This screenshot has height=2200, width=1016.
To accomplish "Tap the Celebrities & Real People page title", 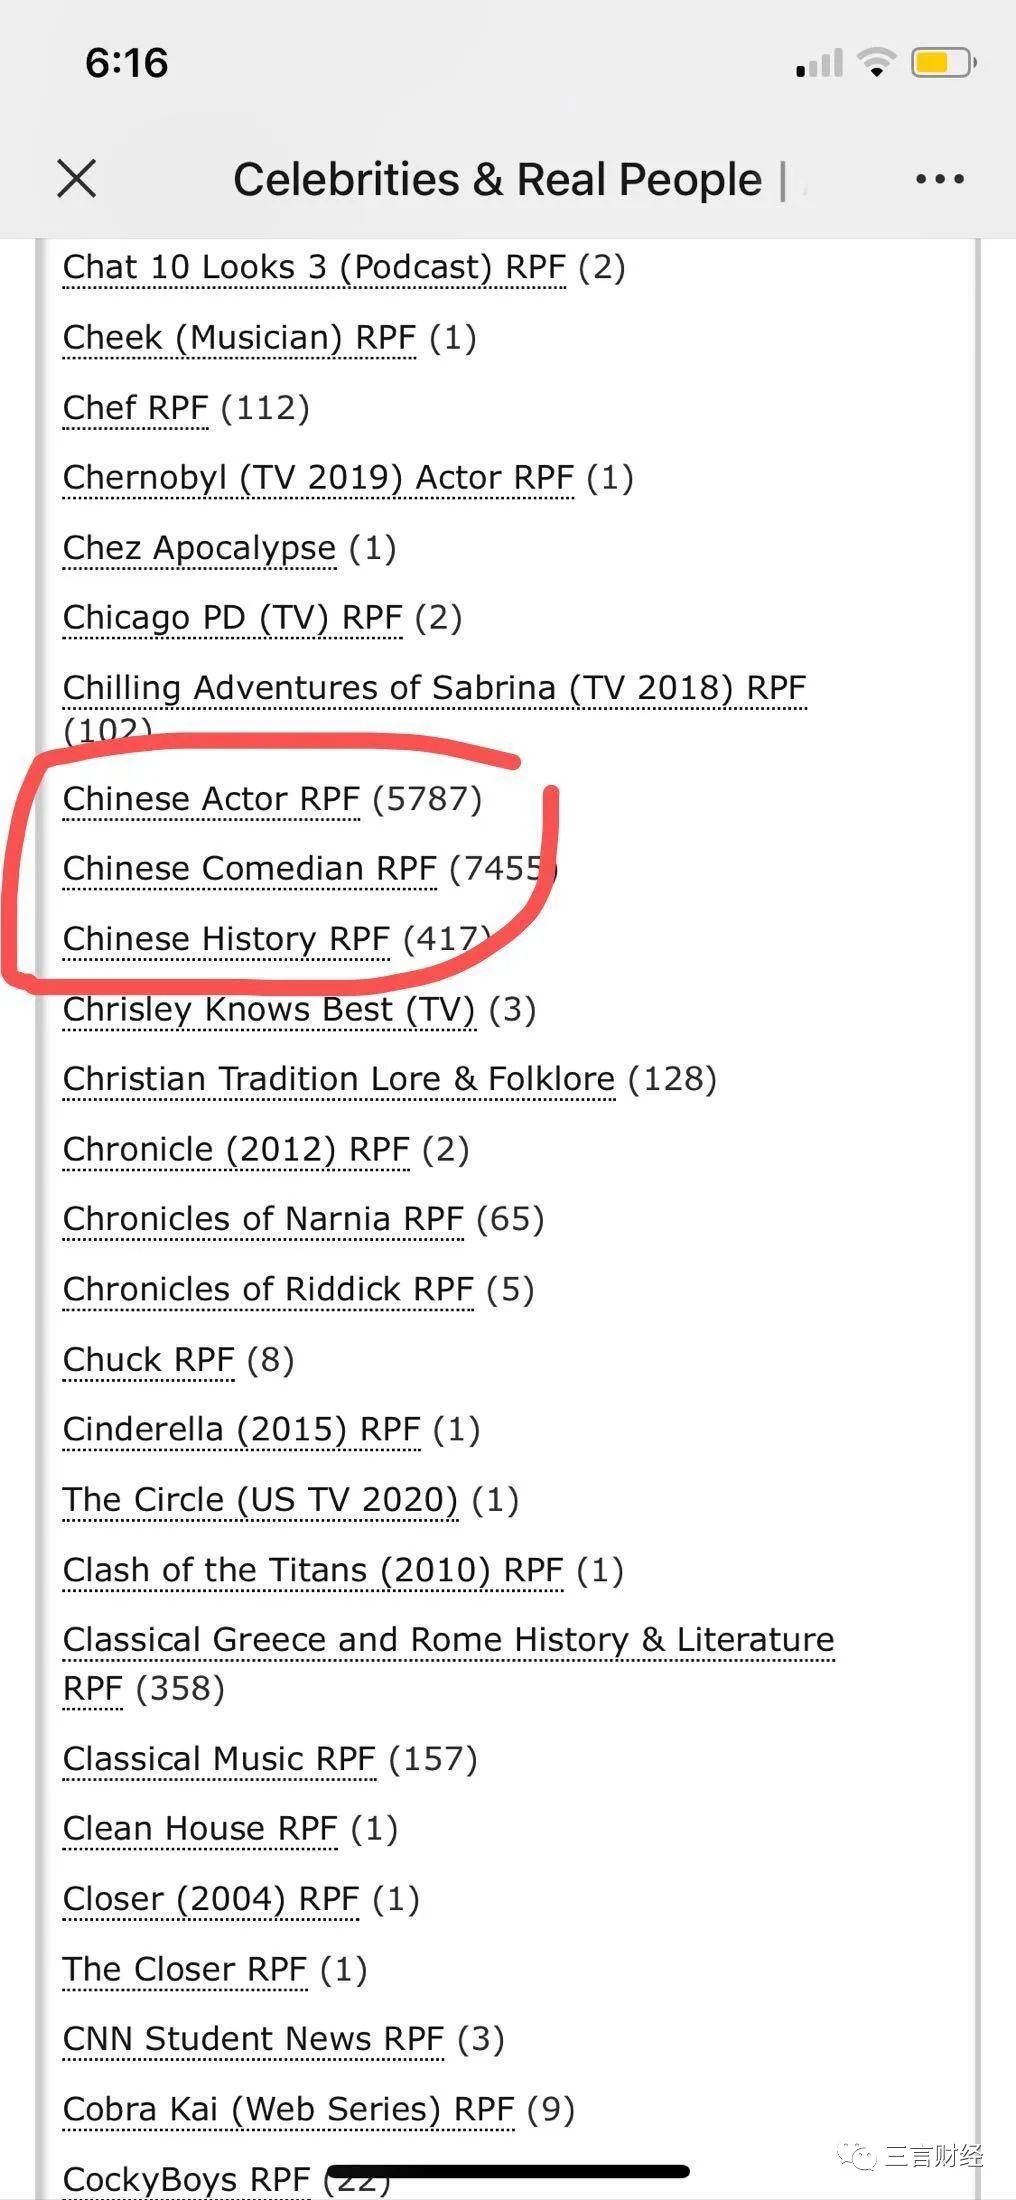I will 497,180.
